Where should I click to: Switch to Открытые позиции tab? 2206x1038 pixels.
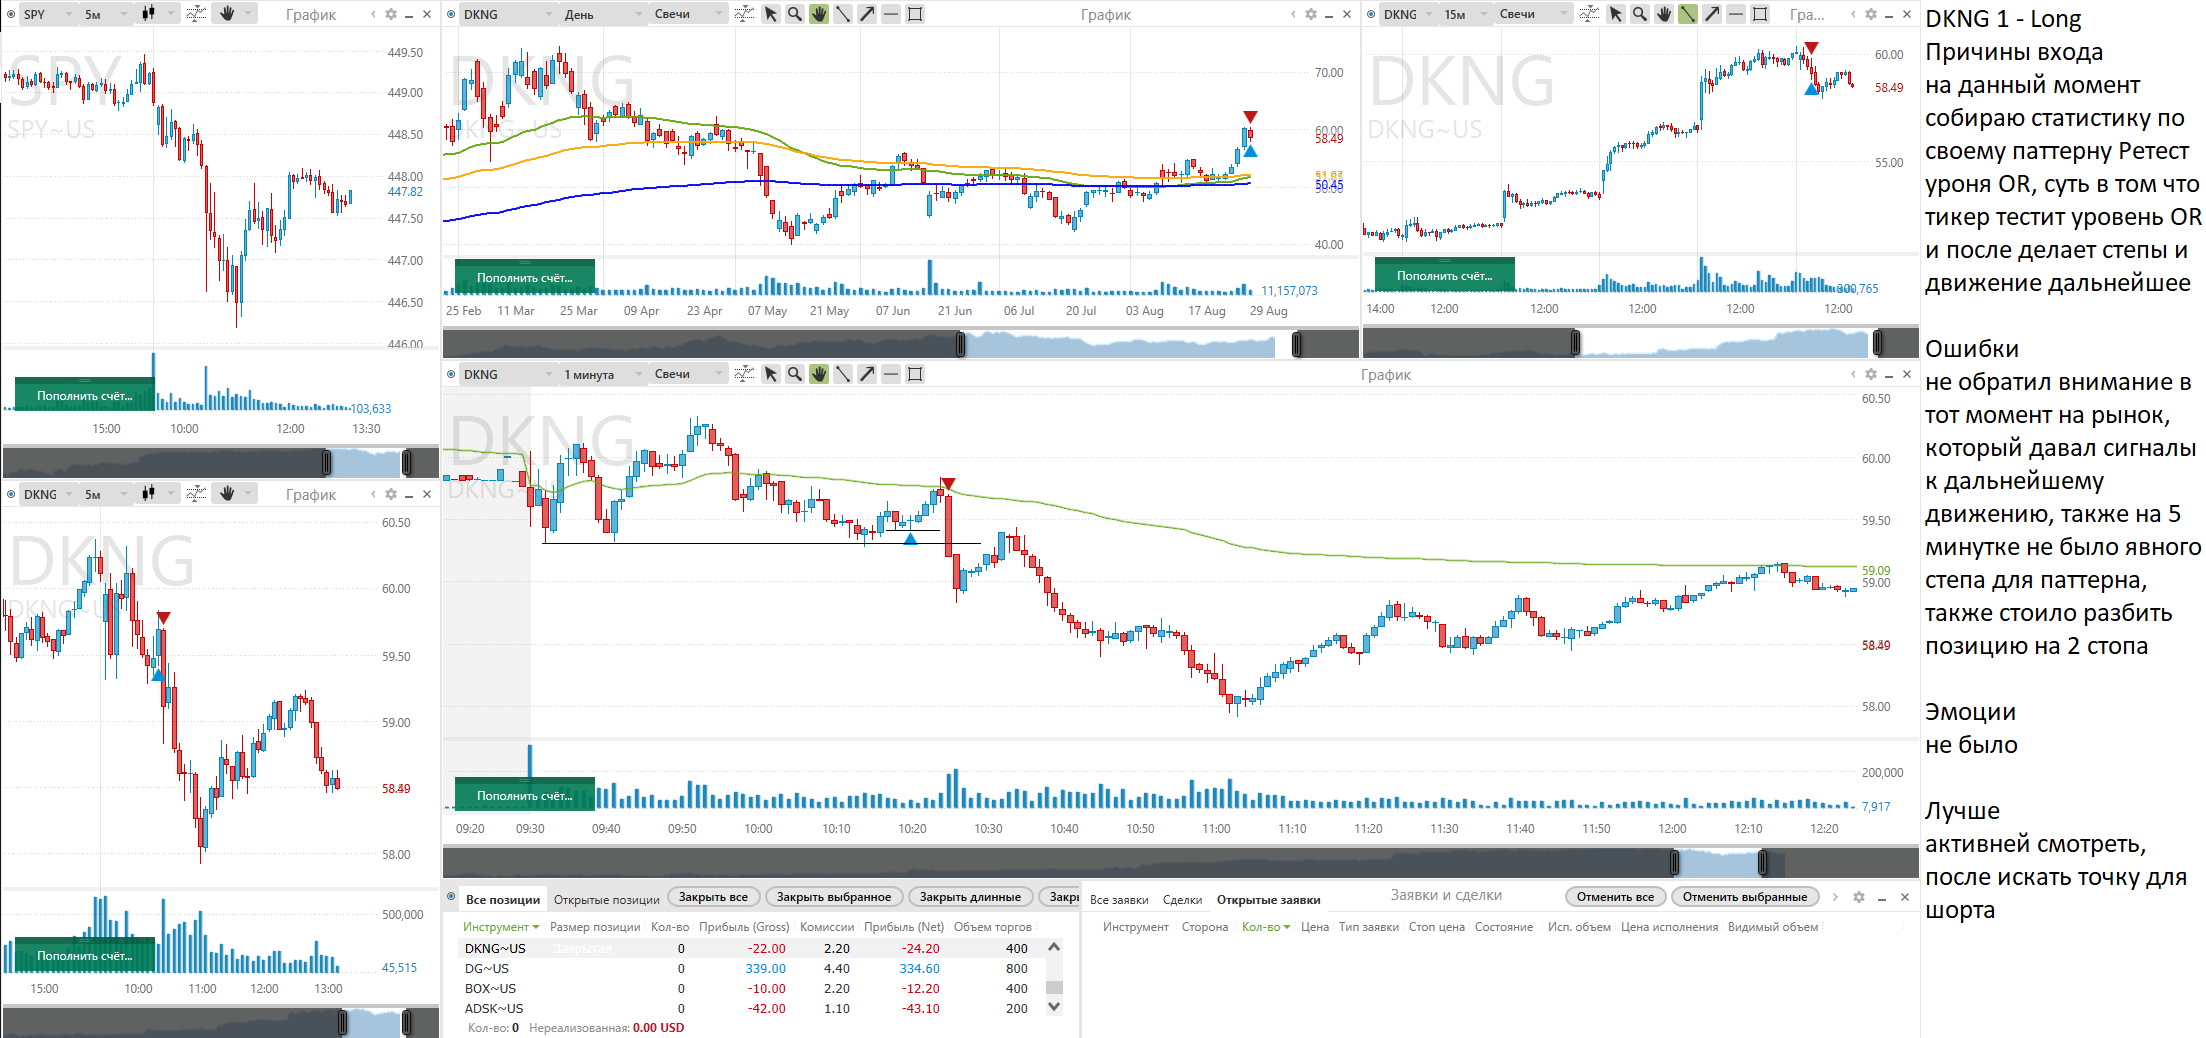[x=607, y=900]
